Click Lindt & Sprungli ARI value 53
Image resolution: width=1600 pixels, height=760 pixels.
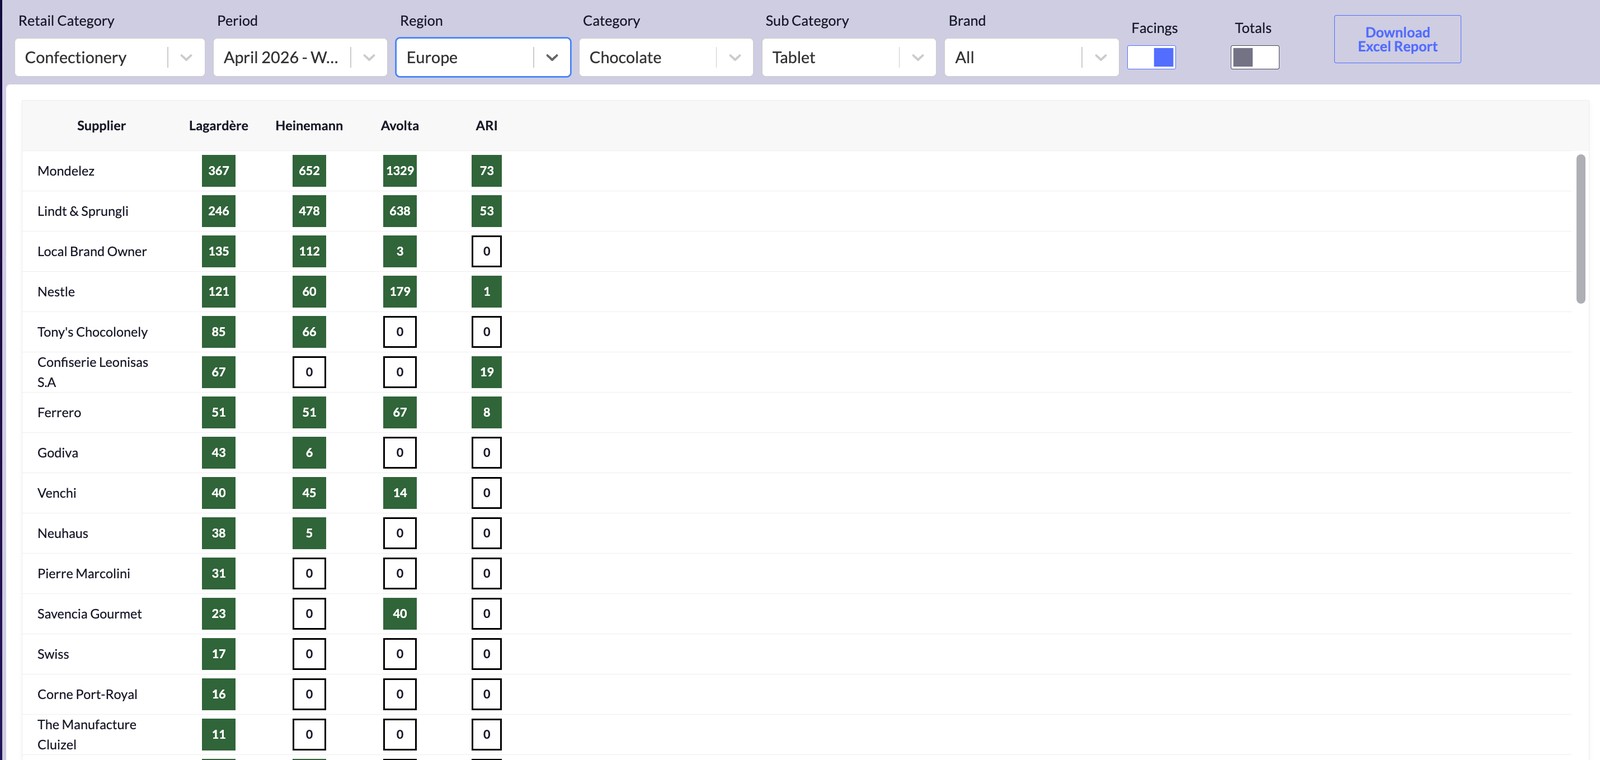pos(487,211)
